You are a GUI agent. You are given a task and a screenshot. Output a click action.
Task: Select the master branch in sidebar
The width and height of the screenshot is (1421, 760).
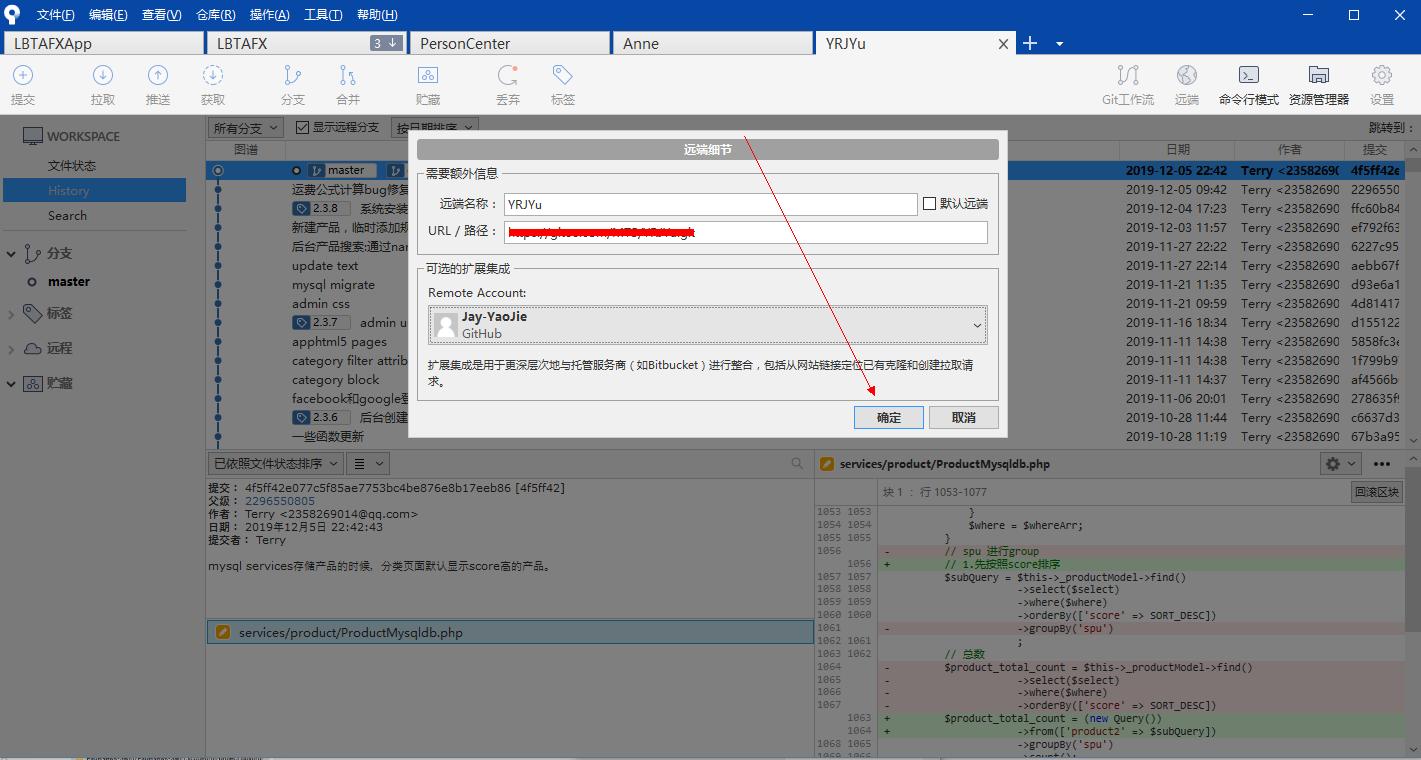tap(69, 282)
